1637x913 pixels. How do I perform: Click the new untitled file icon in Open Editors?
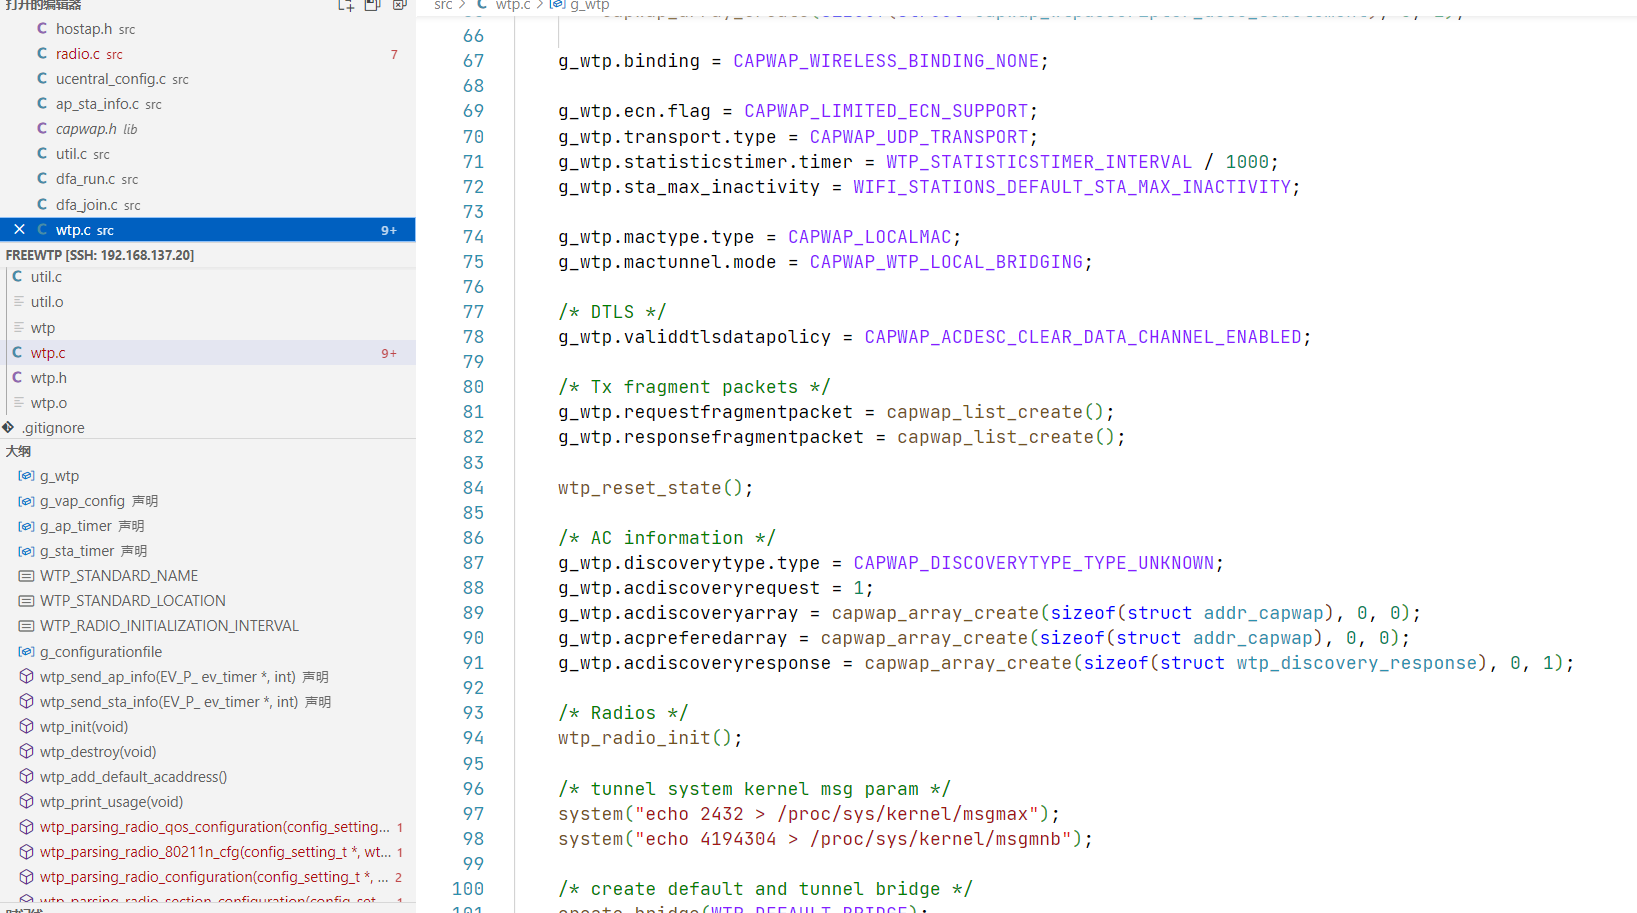pos(346,5)
